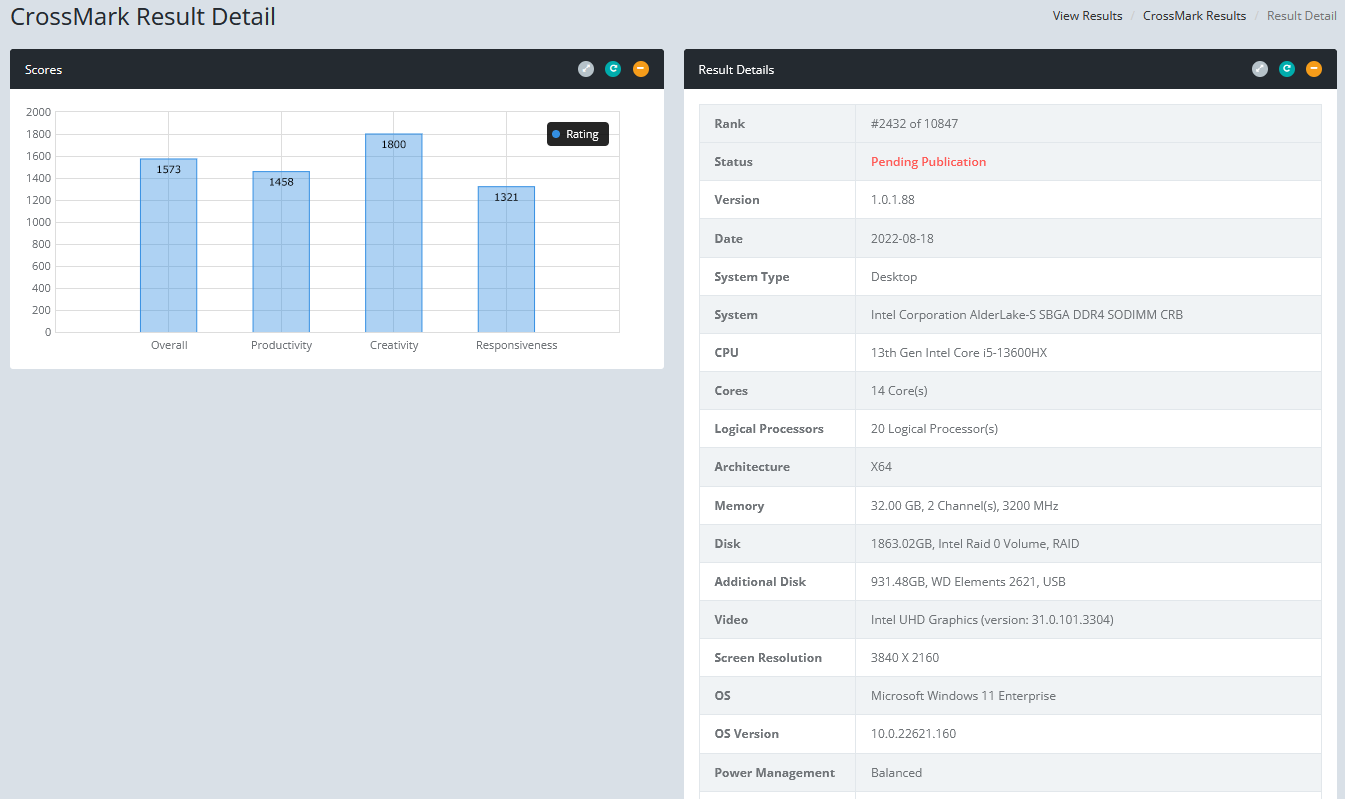
Task: Click the Result Details panel header title
Action: 736,70
